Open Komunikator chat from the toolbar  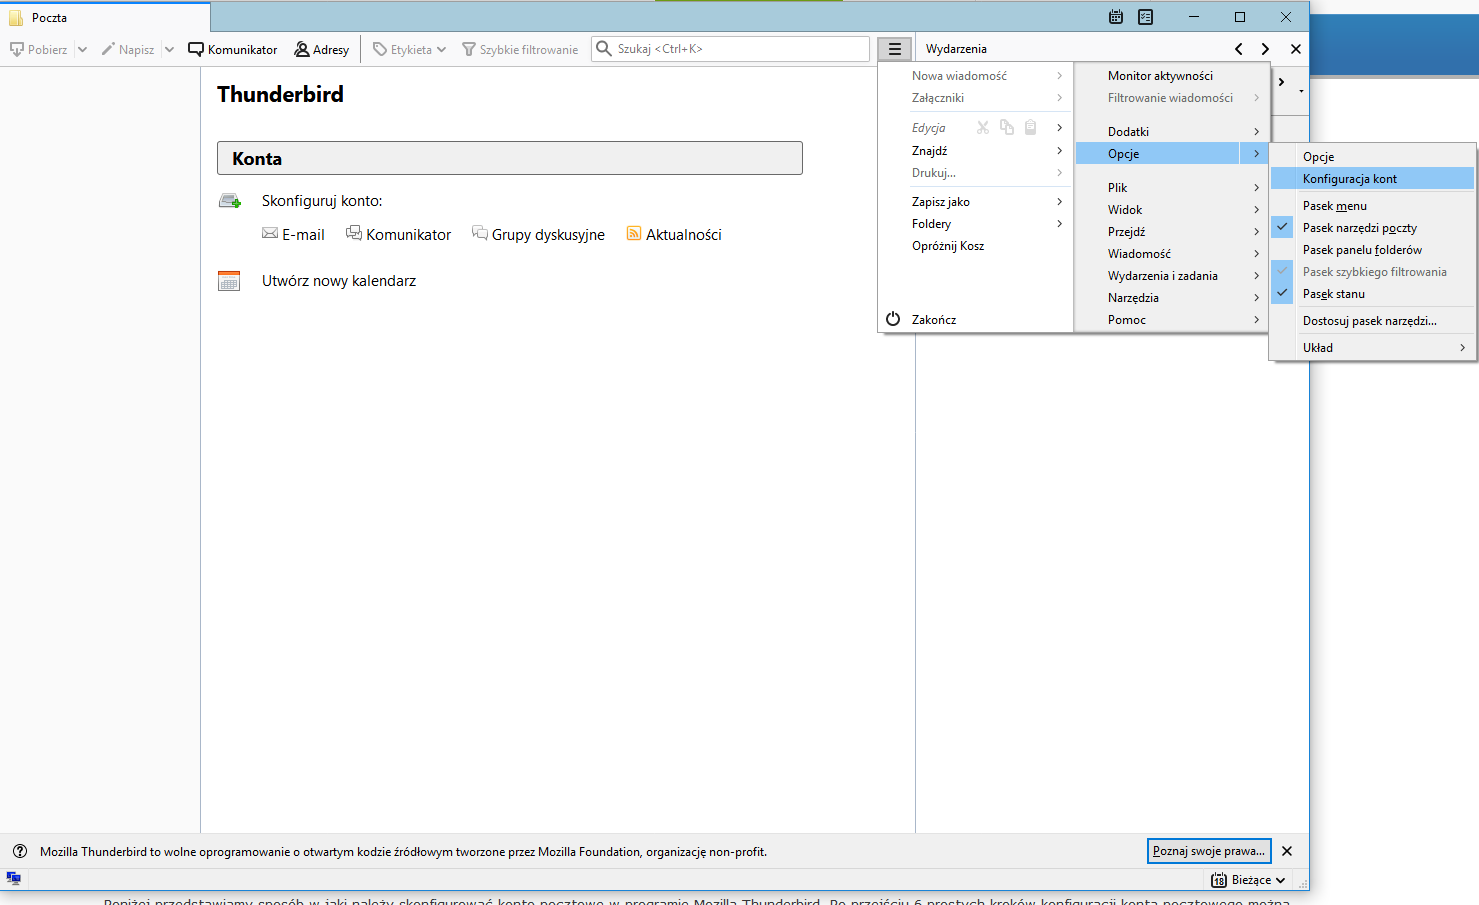click(x=233, y=49)
